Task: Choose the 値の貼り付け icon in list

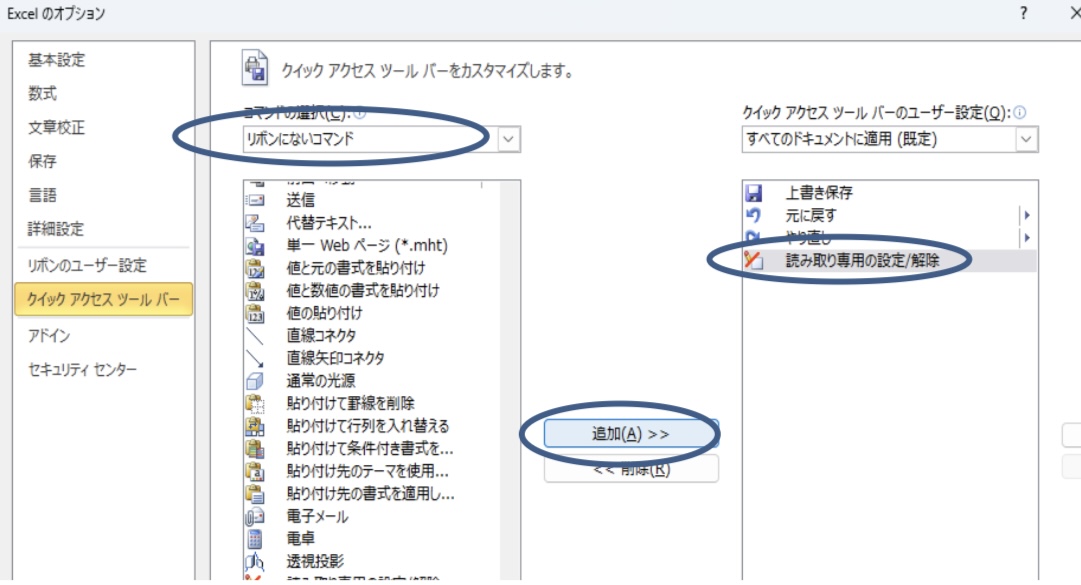Action: pyautogui.click(x=254, y=313)
